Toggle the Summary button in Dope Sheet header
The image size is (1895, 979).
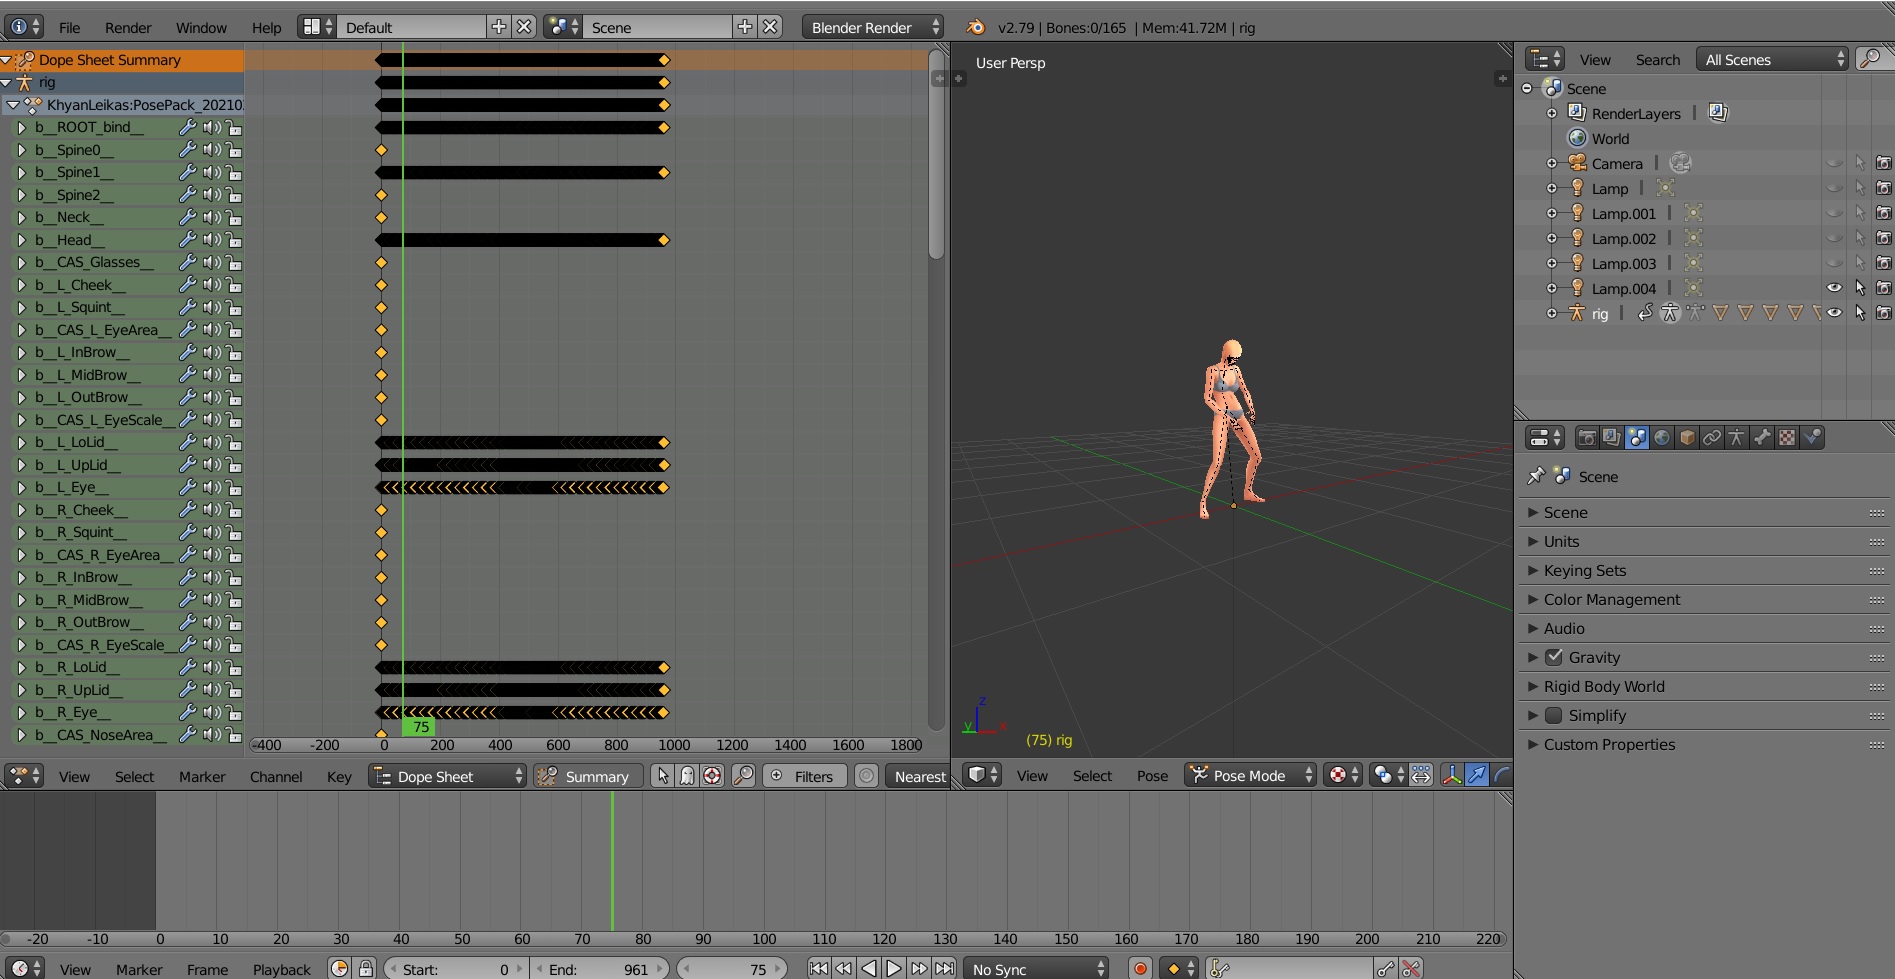[587, 776]
